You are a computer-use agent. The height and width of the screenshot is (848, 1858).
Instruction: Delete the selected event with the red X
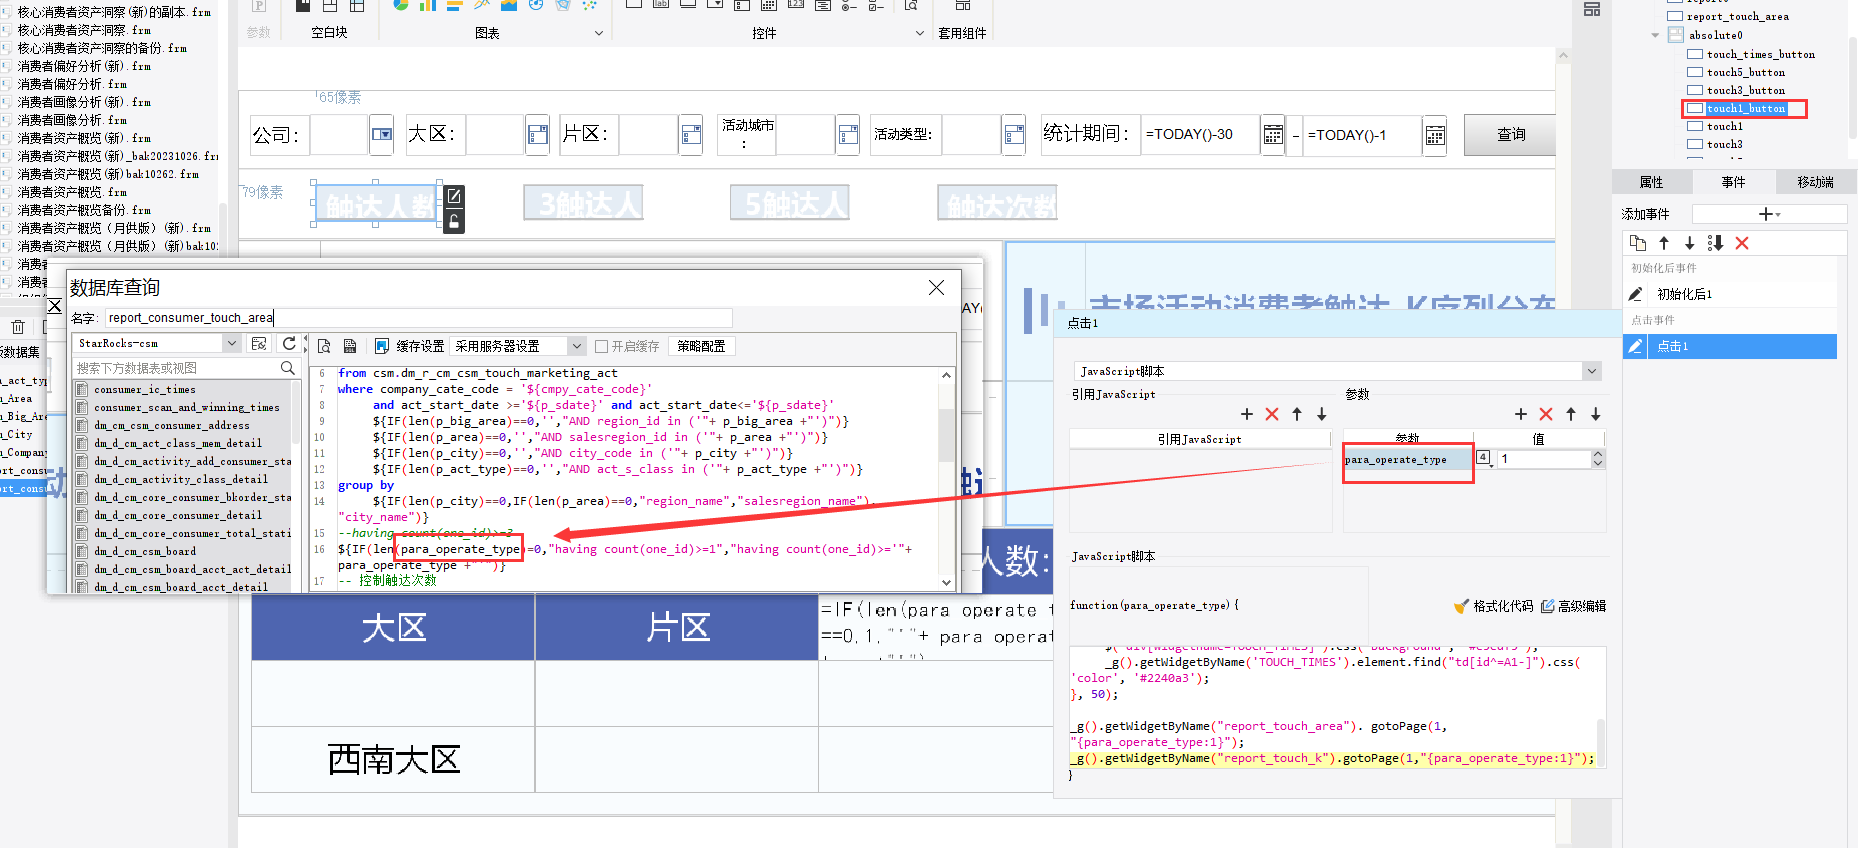point(1742,243)
